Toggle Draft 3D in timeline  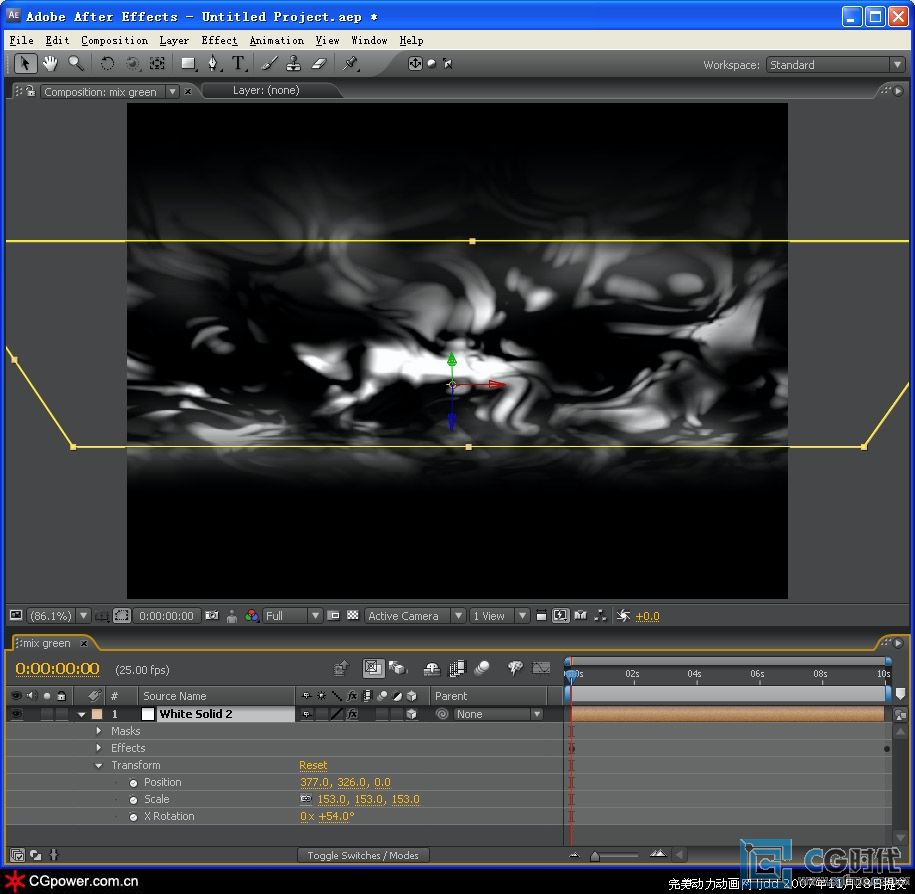click(x=398, y=668)
